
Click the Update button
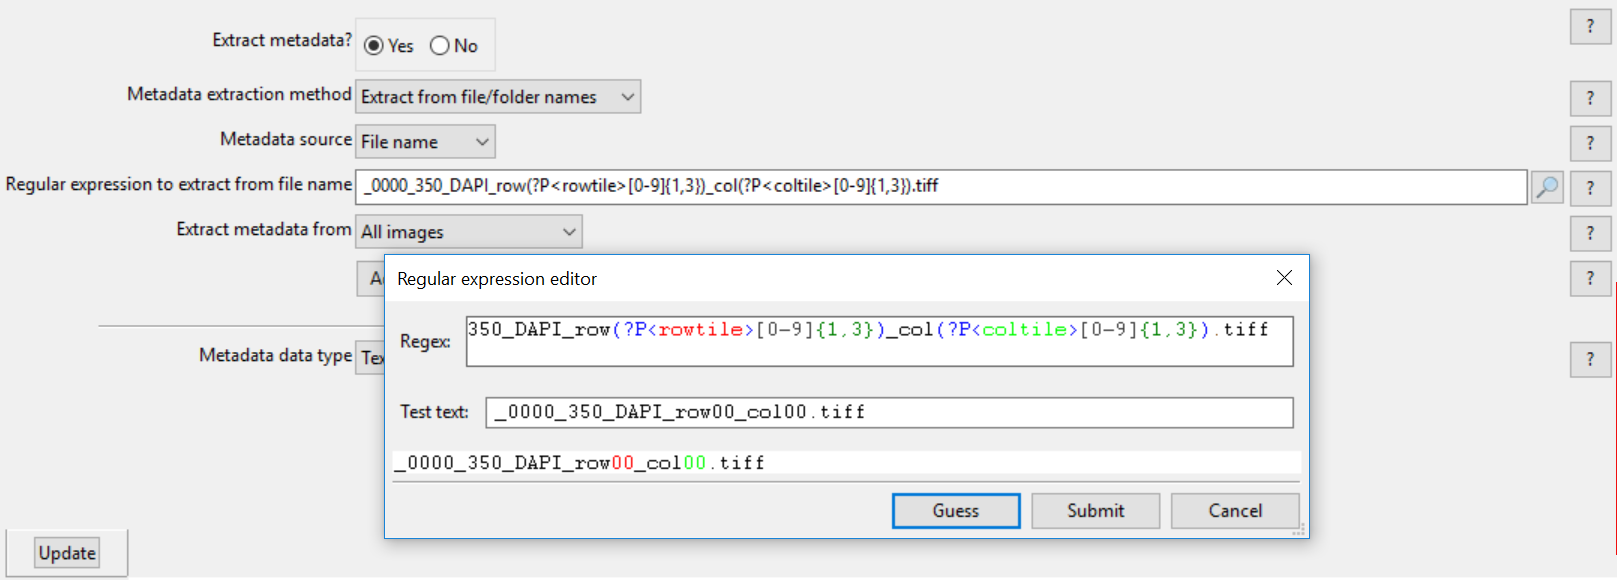67,553
